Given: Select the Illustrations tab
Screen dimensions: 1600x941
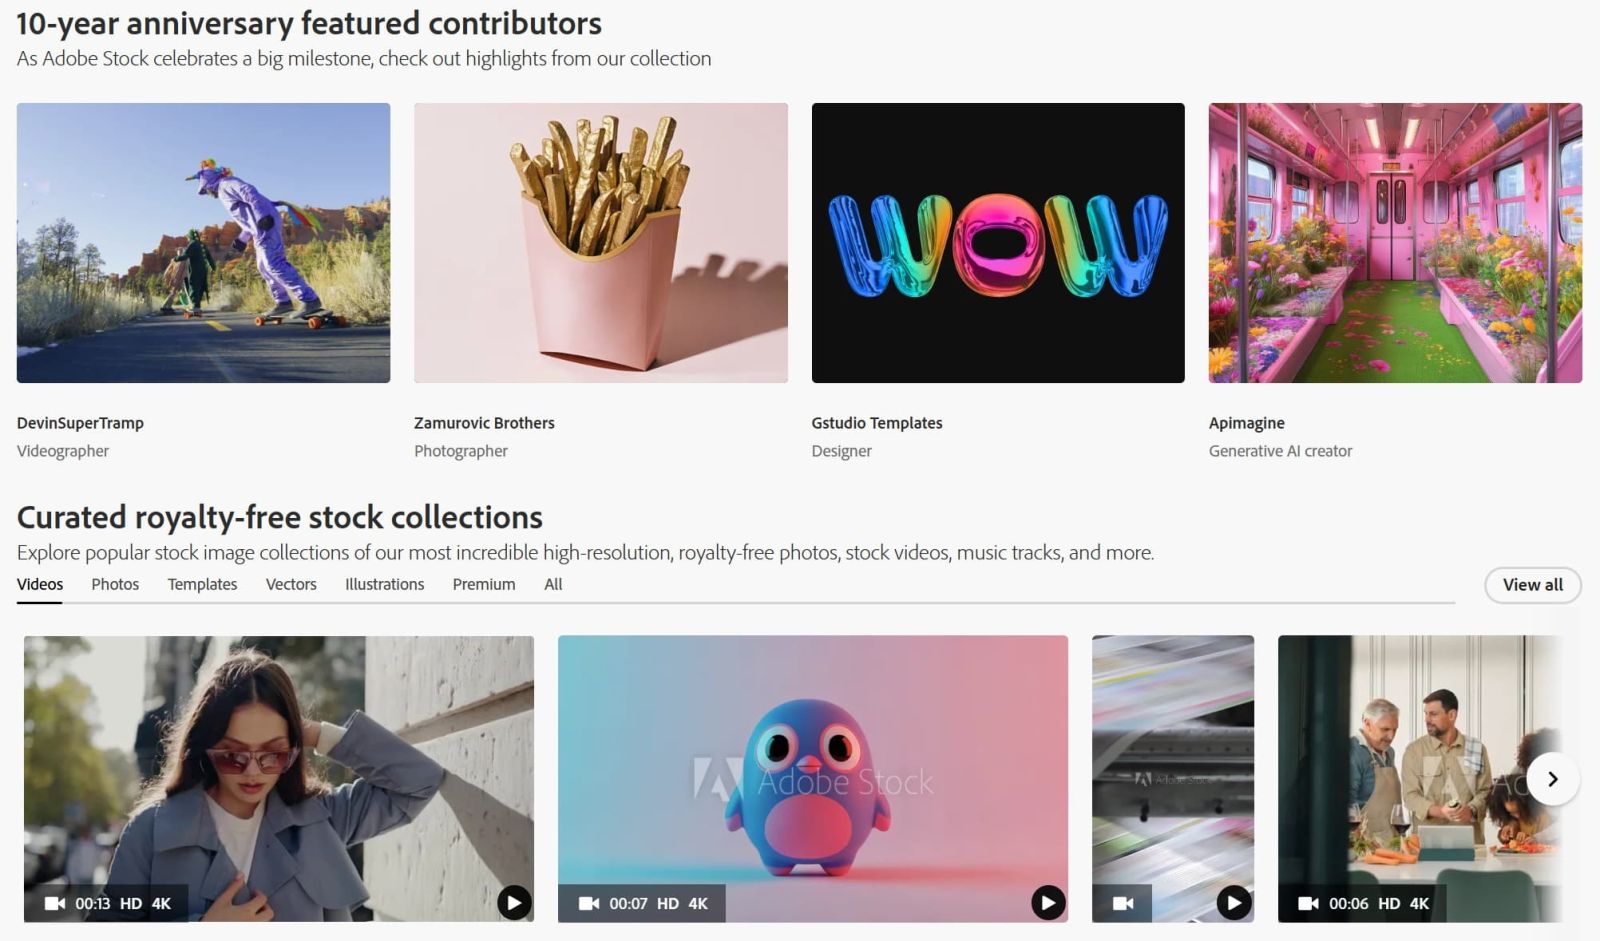Looking at the screenshot, I should [384, 584].
